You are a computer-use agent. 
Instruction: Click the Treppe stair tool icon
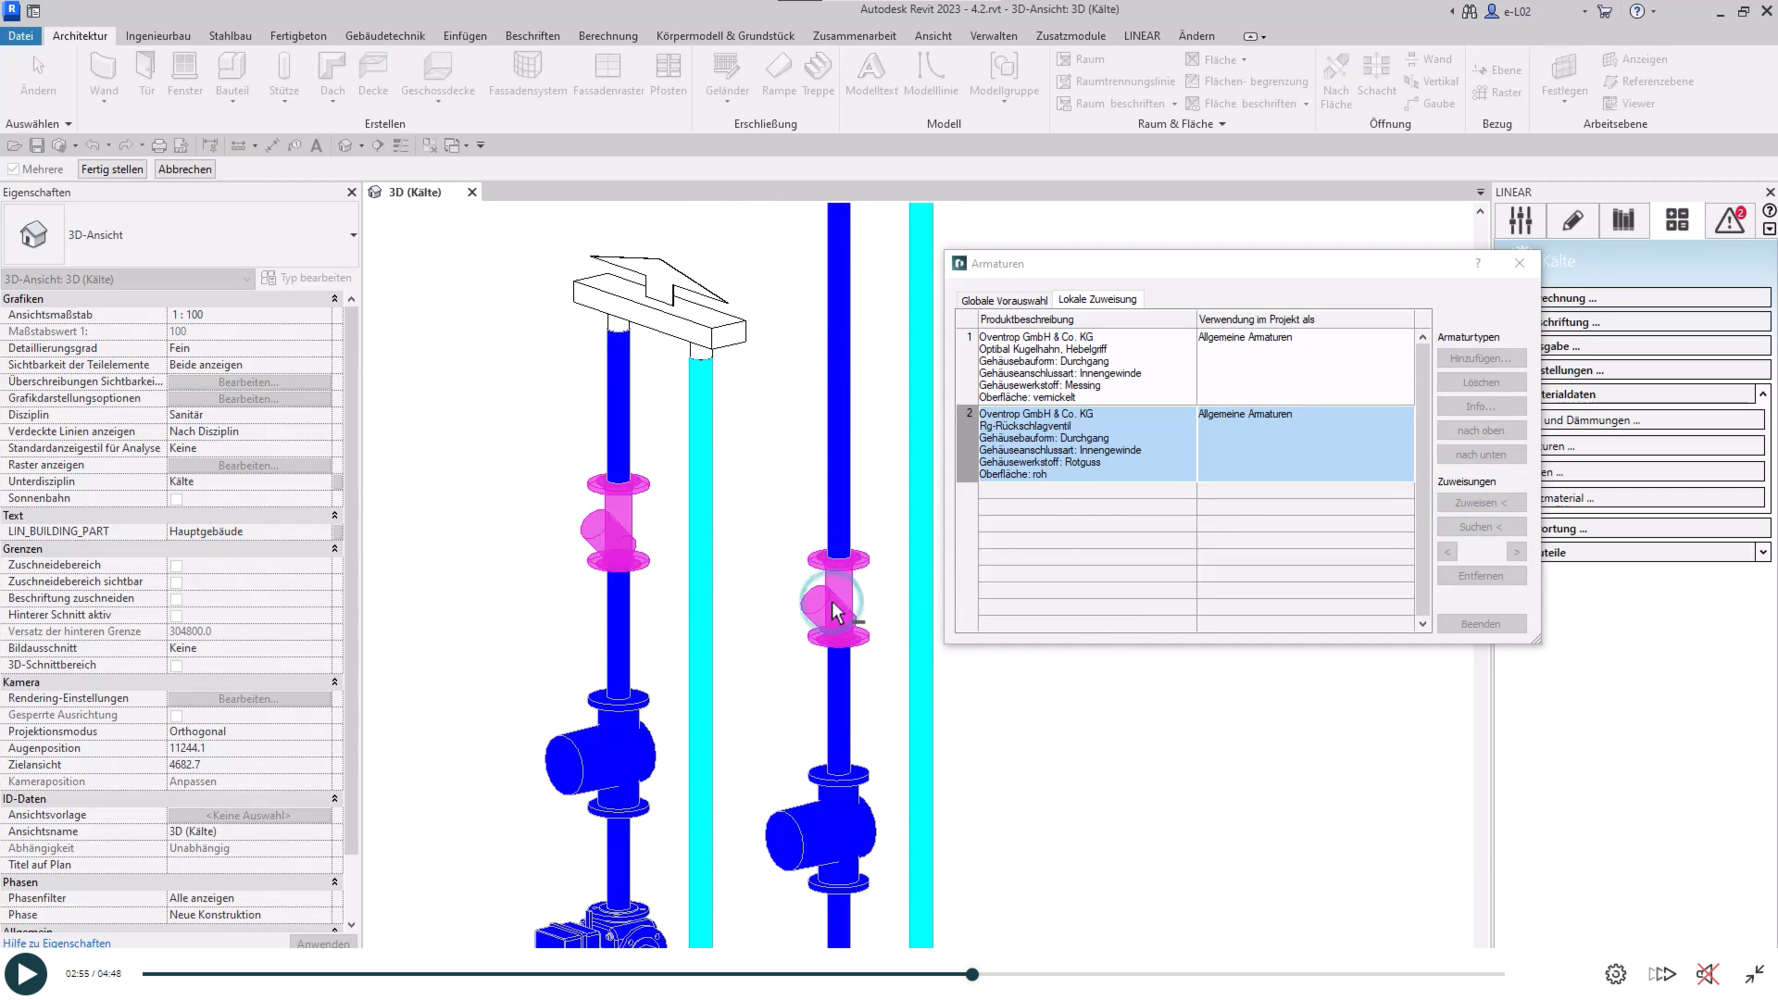point(817,75)
